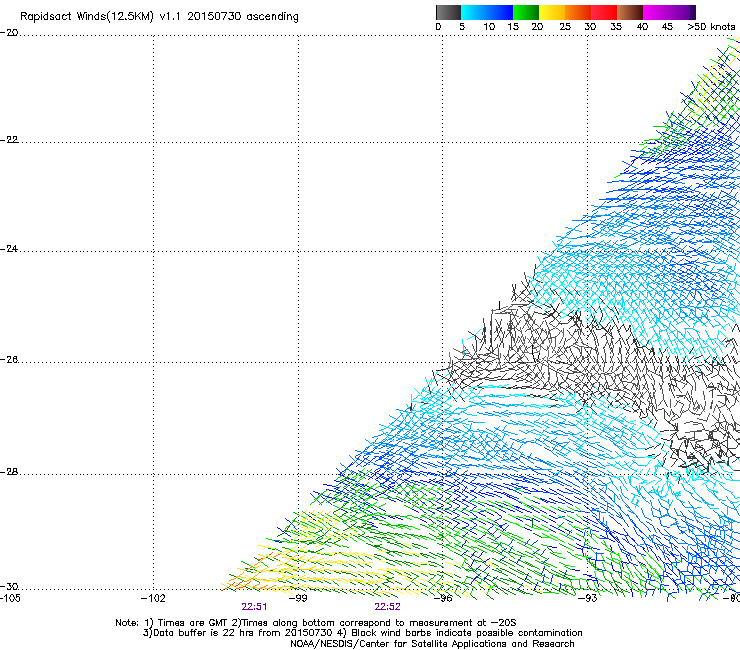Click the -99 longitude axis label
The width and height of the screenshot is (740, 650).
pyautogui.click(x=298, y=598)
